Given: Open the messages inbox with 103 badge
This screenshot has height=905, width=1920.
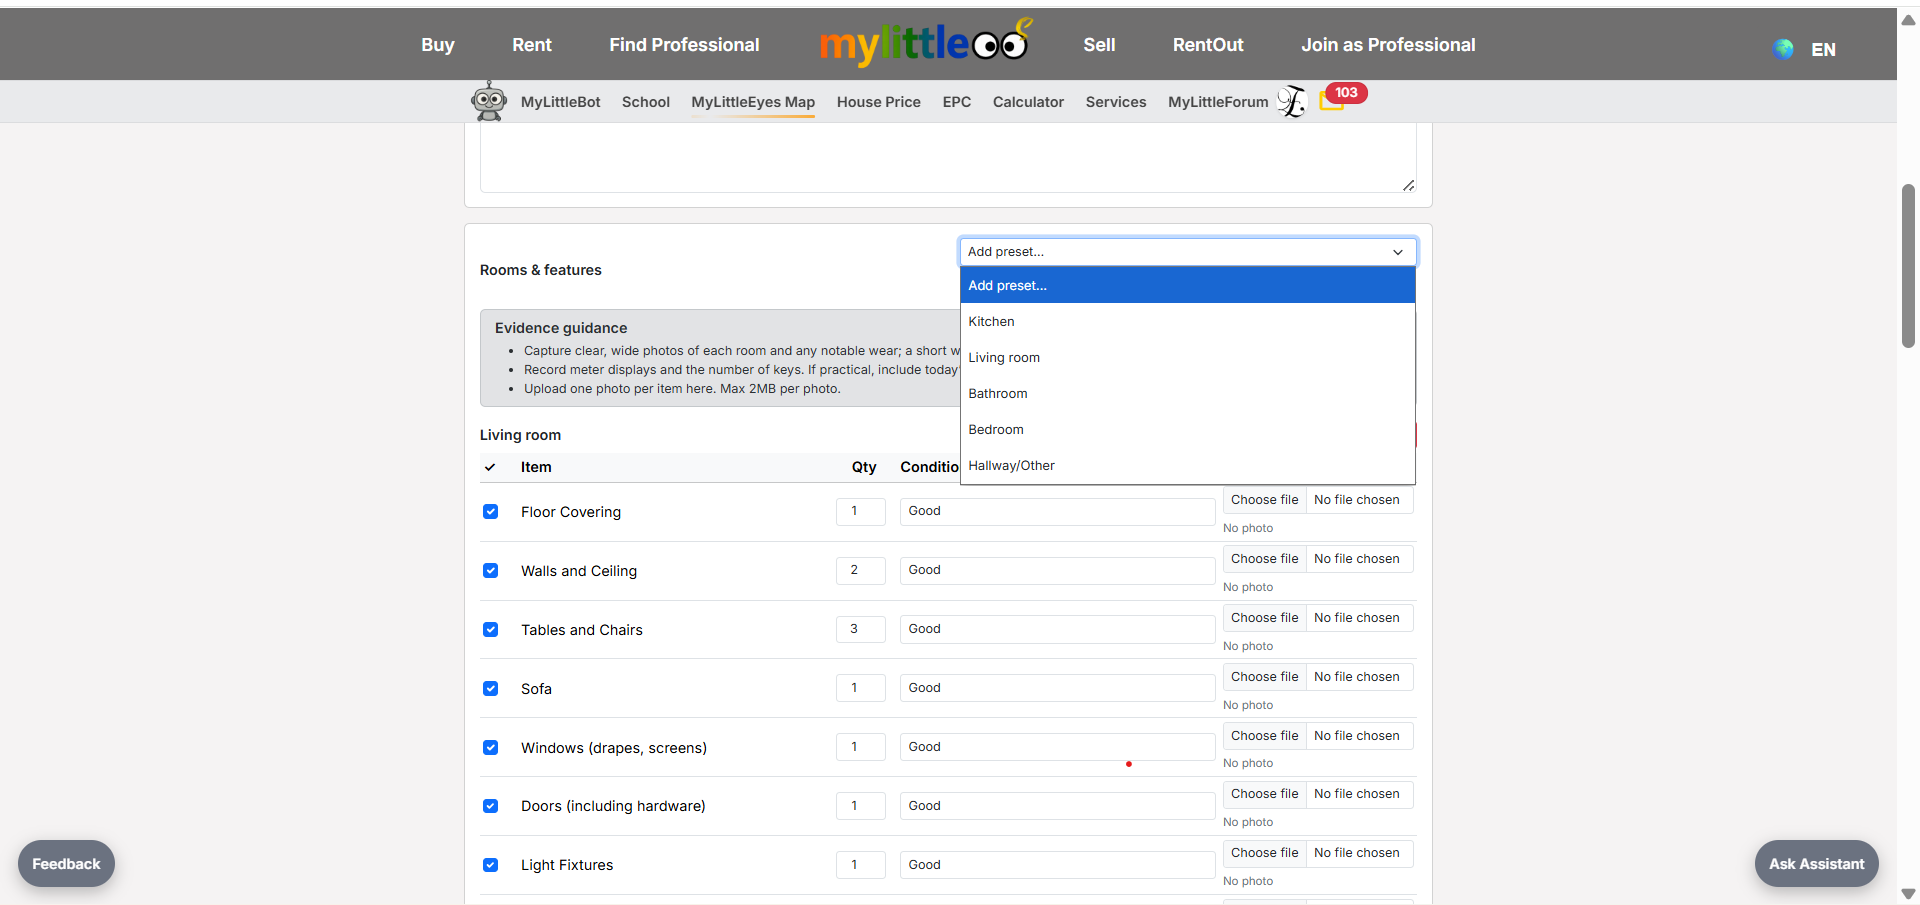Looking at the screenshot, I should pyautogui.click(x=1332, y=100).
